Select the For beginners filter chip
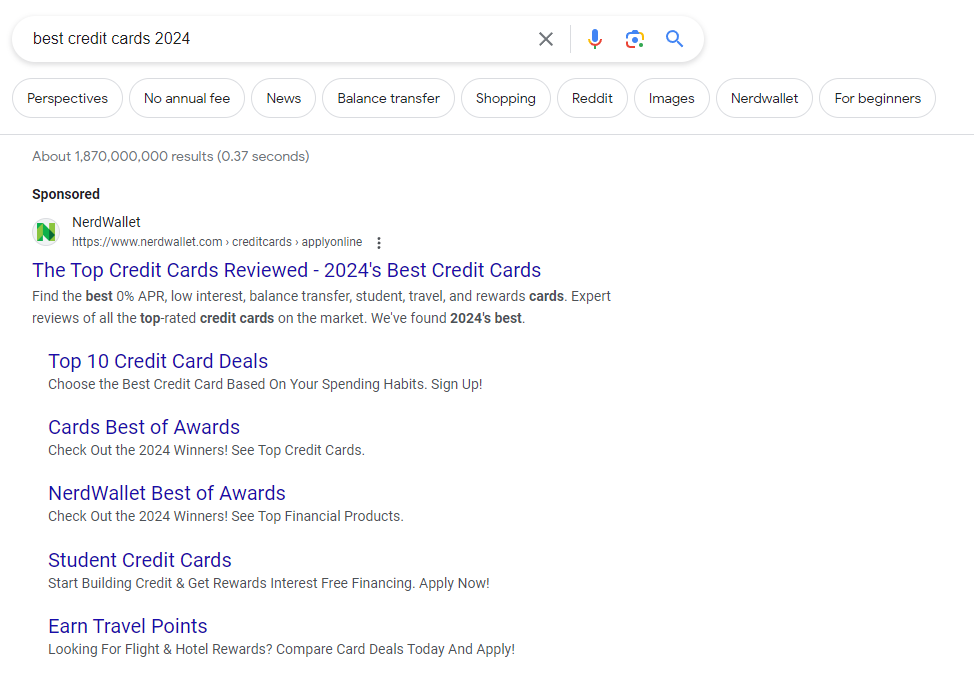The image size is (974, 683). point(877,98)
